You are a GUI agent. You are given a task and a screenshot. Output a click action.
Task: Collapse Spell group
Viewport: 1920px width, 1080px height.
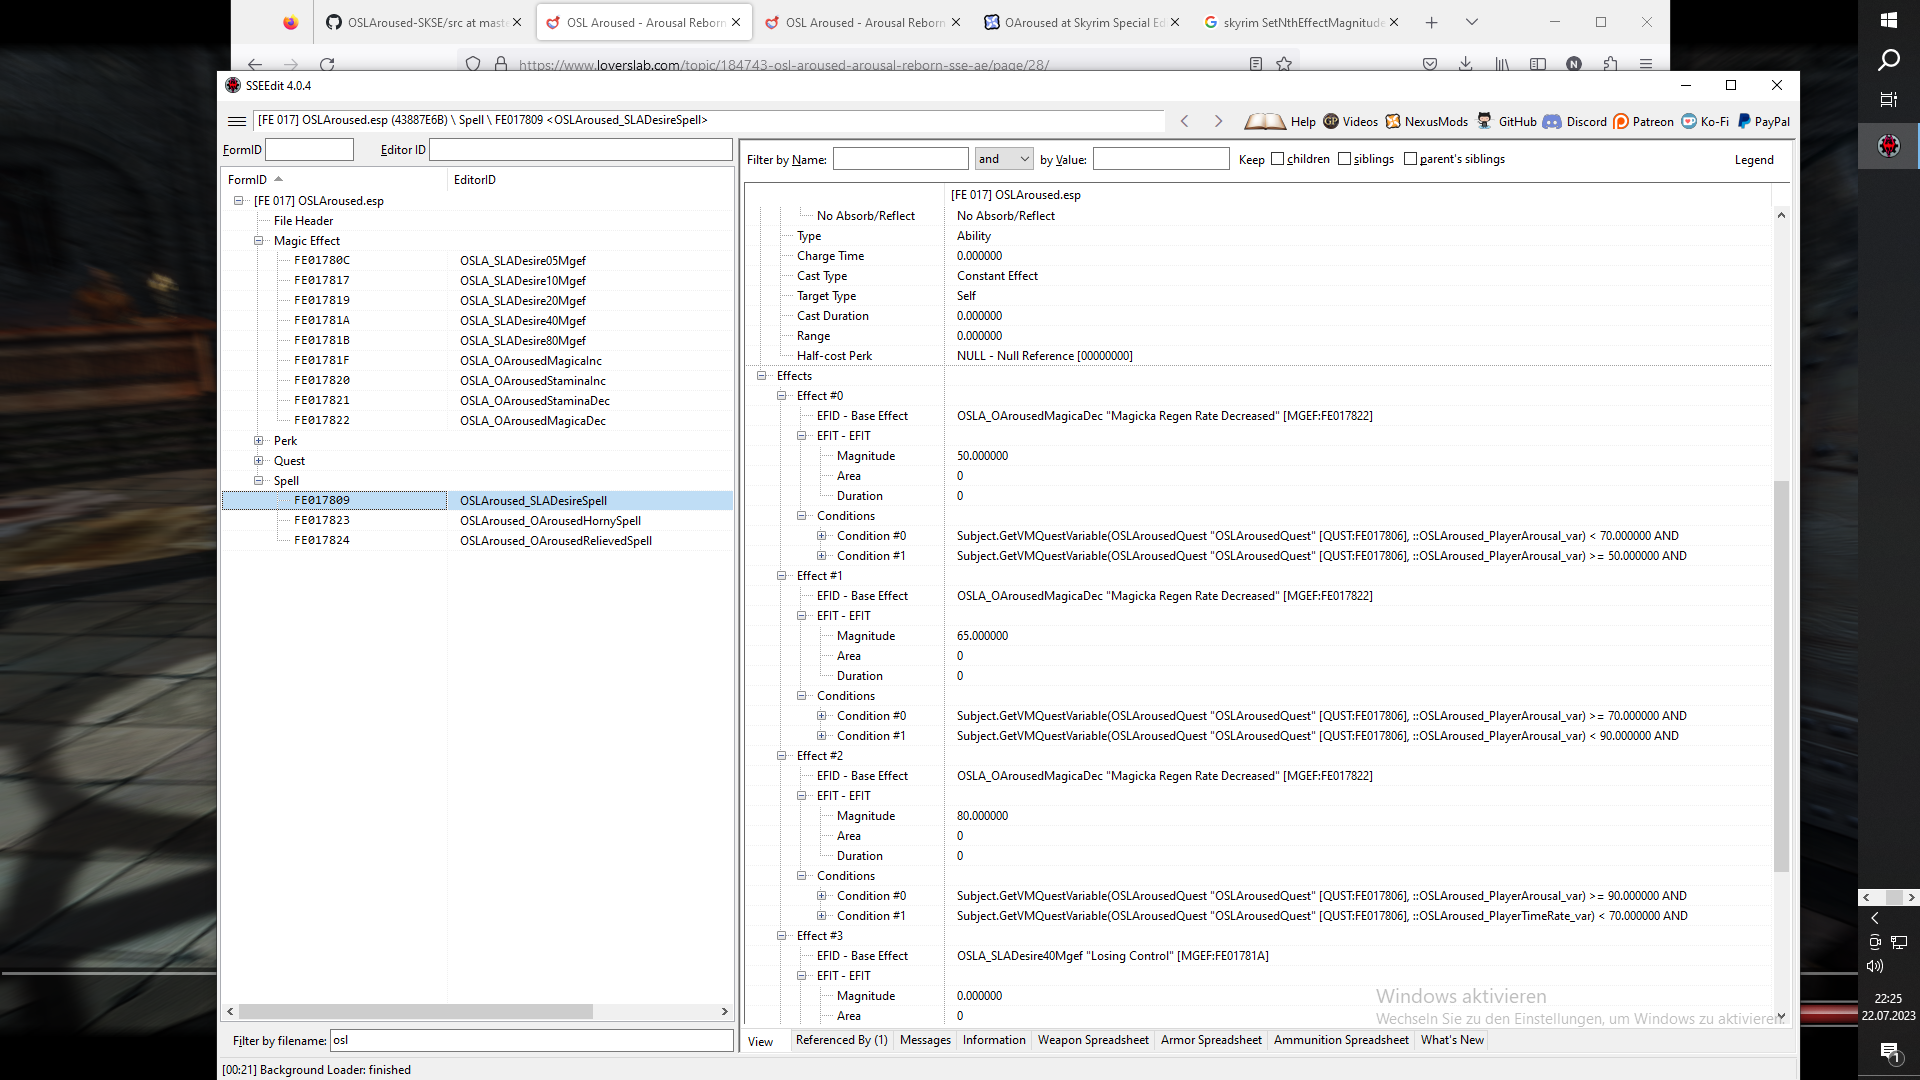258,481
